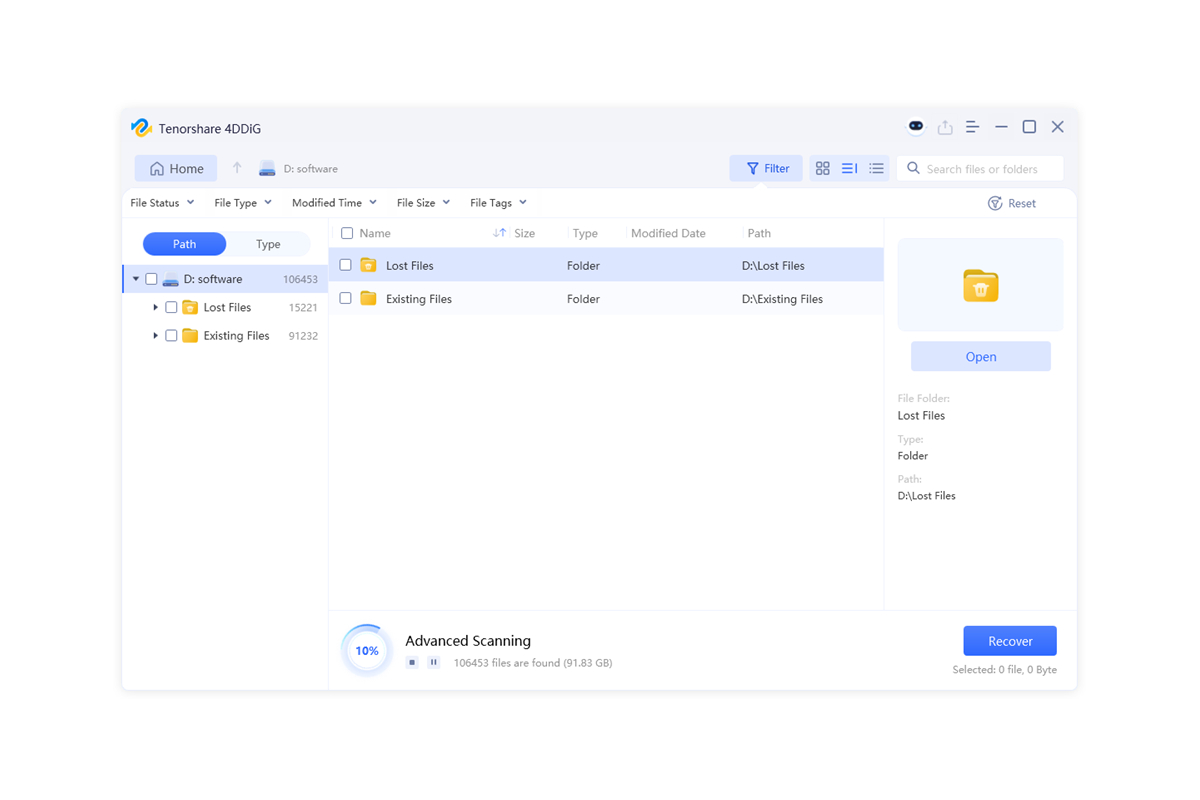This screenshot has width=1200, height=800.
Task: Open the selected Lost Files folder
Action: [980, 356]
